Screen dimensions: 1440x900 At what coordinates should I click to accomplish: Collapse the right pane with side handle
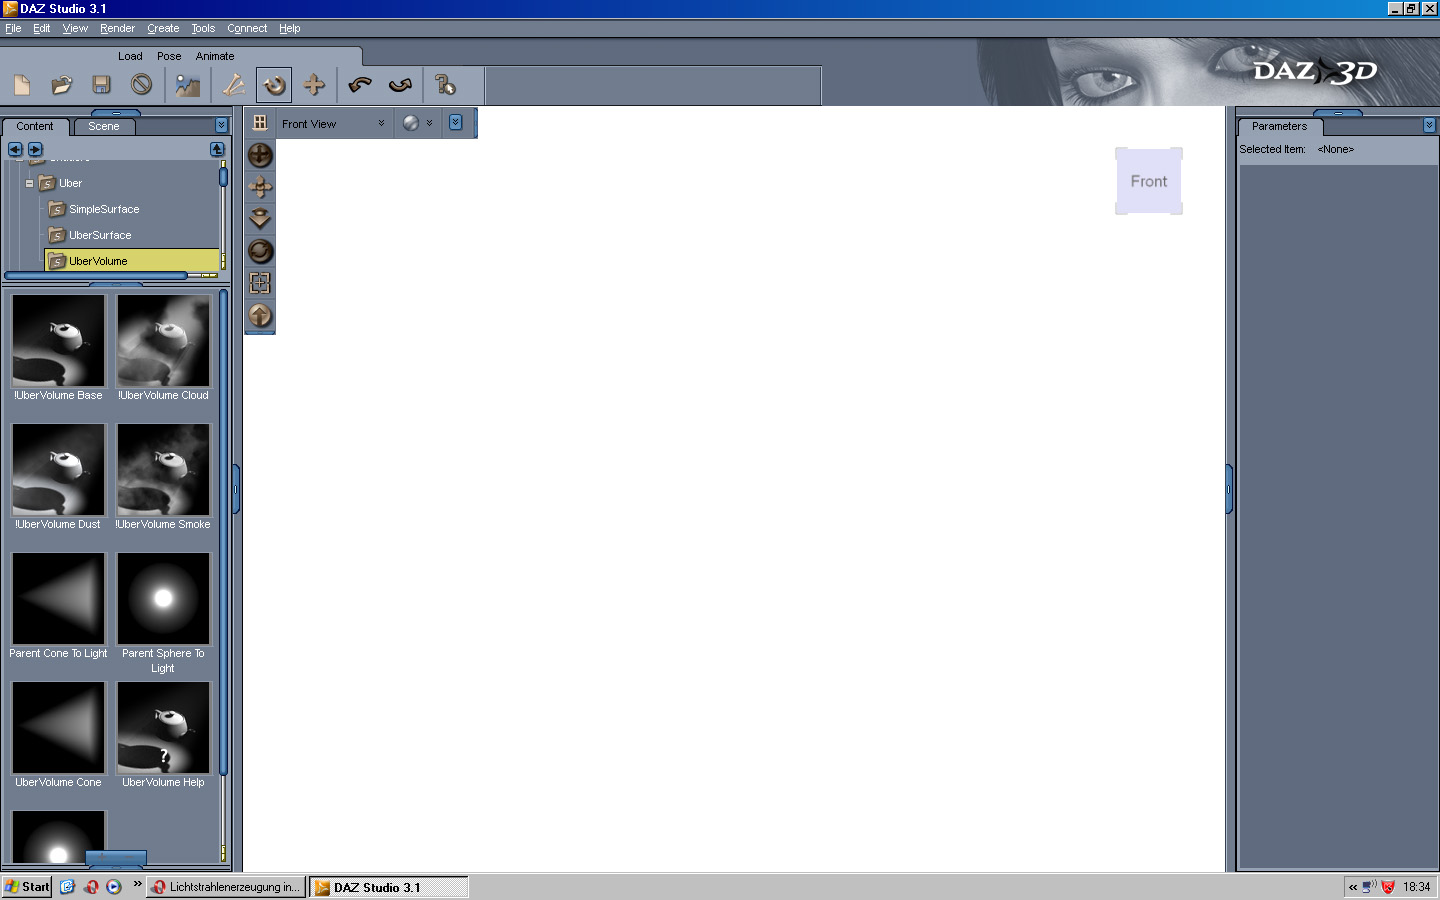point(1229,489)
